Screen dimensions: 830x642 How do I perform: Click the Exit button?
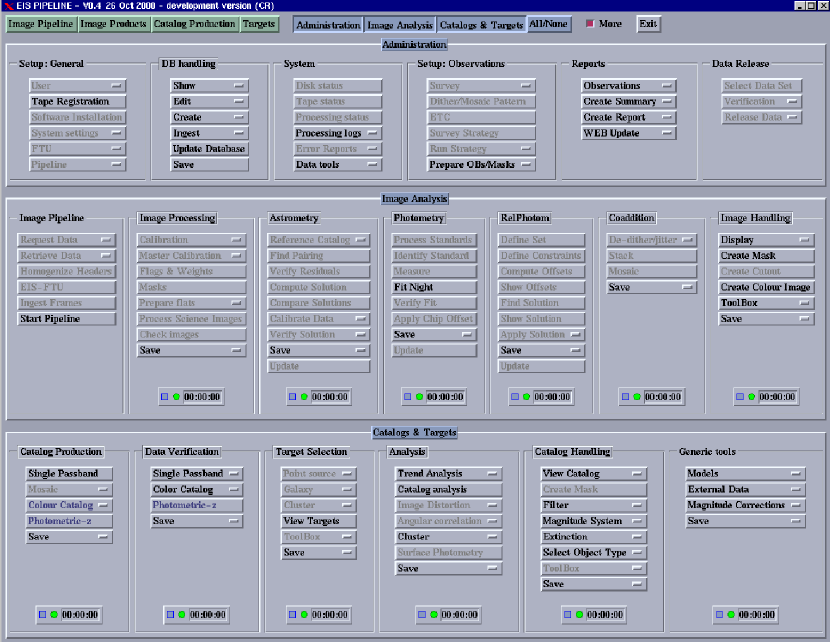(x=648, y=23)
